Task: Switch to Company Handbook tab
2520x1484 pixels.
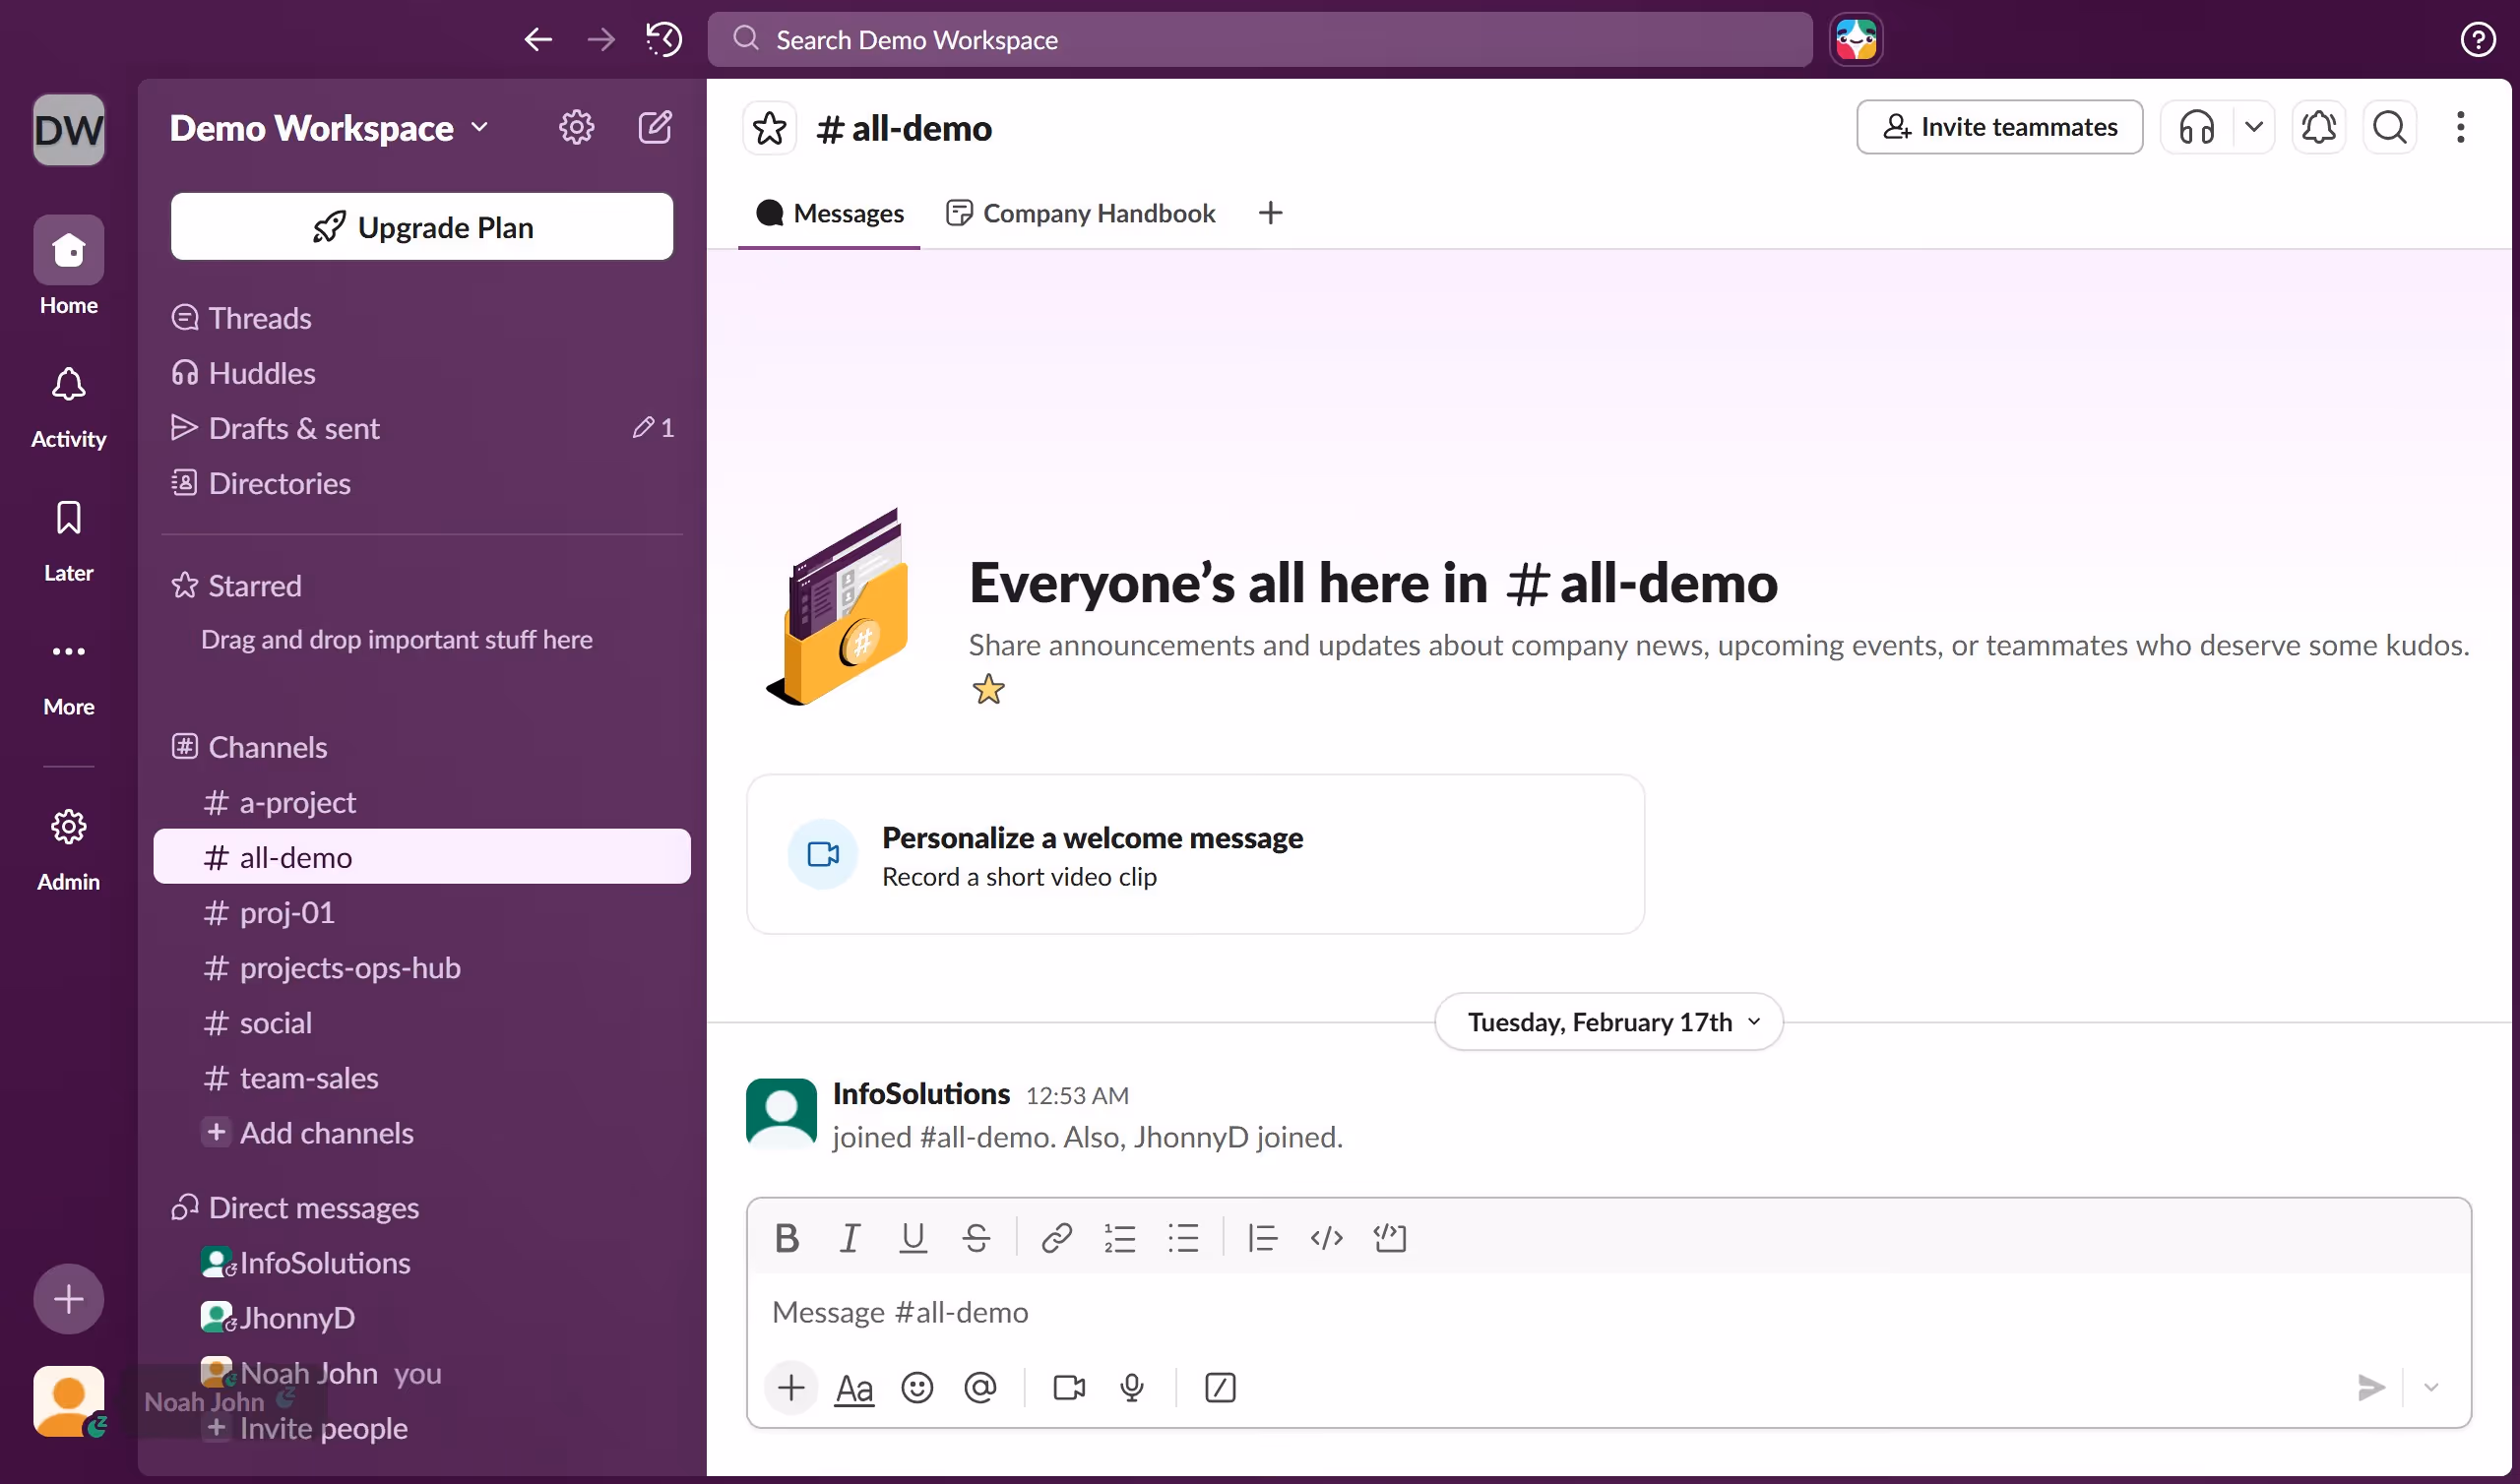Action: 1080,213
